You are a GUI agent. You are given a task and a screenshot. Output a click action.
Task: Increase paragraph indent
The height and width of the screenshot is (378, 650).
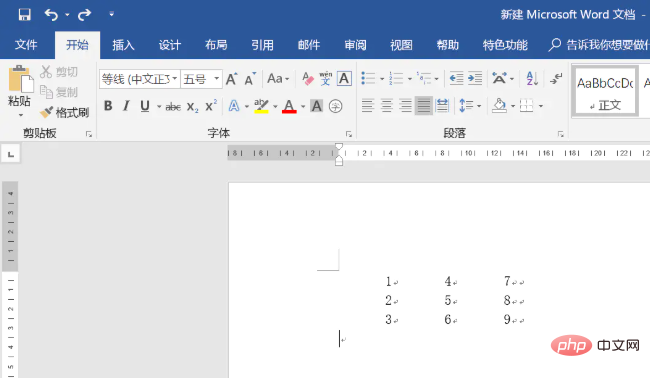click(x=475, y=78)
